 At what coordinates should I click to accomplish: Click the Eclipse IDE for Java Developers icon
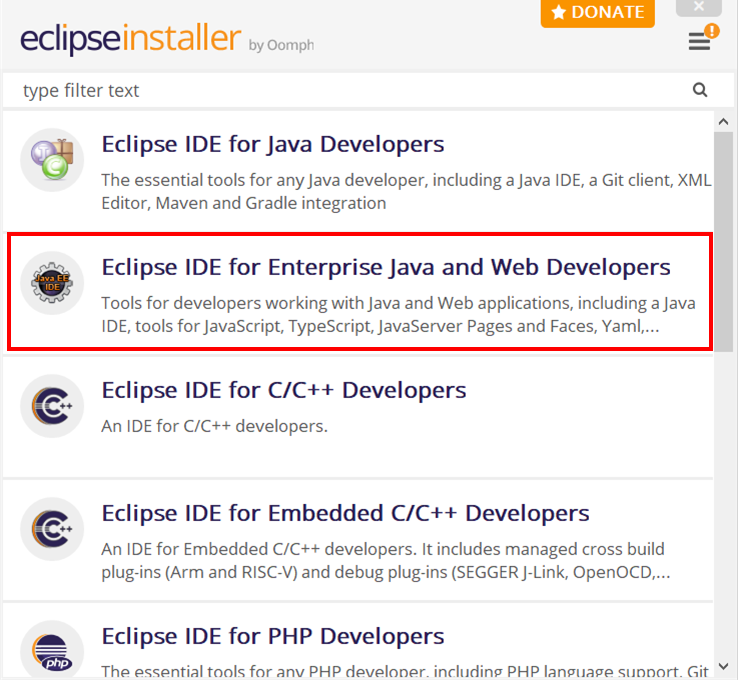(x=52, y=160)
